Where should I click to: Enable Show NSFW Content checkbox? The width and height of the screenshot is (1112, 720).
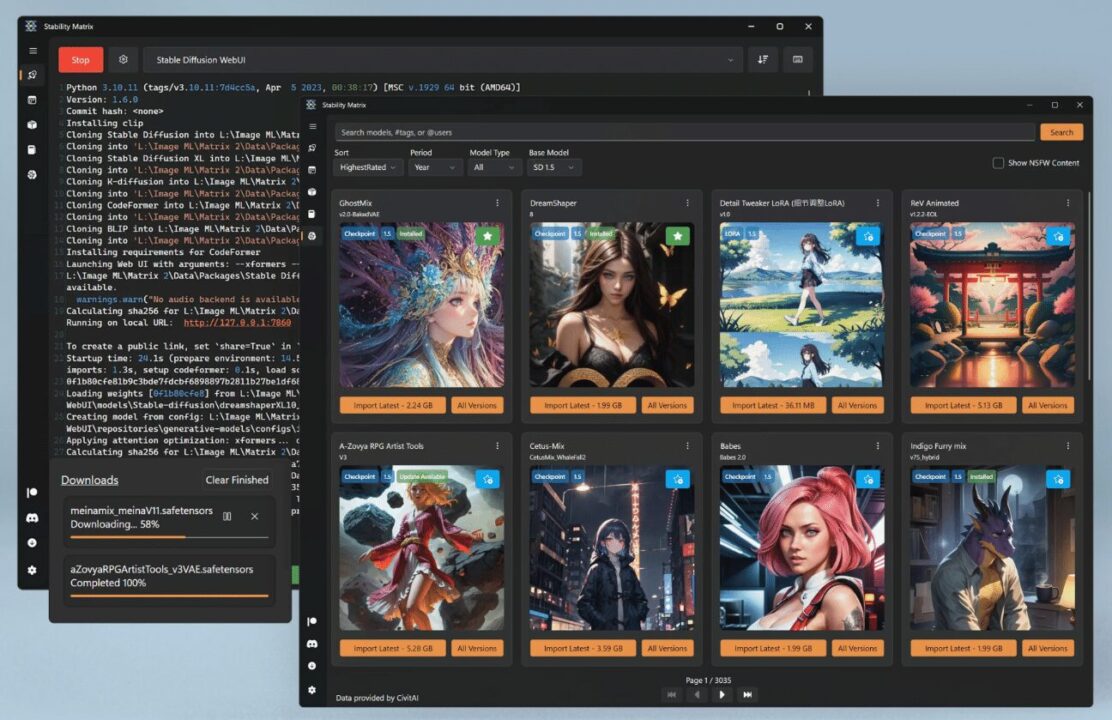tap(998, 163)
